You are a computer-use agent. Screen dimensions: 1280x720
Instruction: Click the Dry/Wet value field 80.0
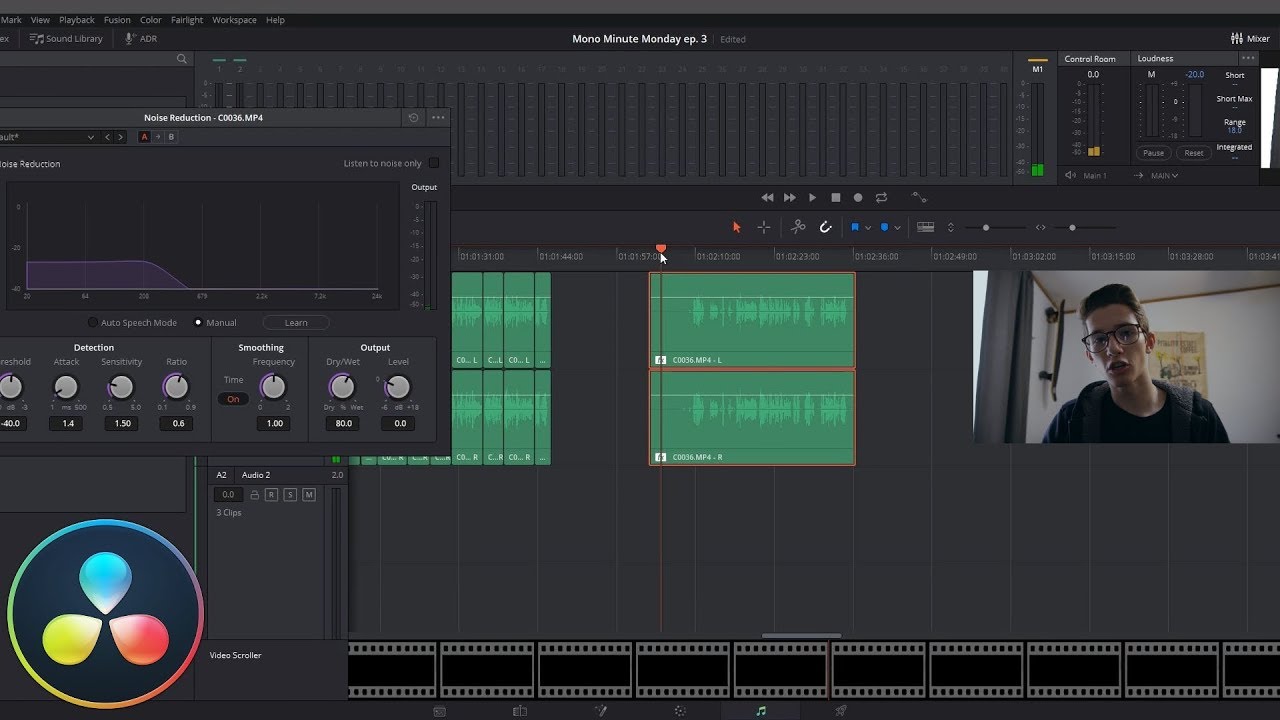pos(343,423)
